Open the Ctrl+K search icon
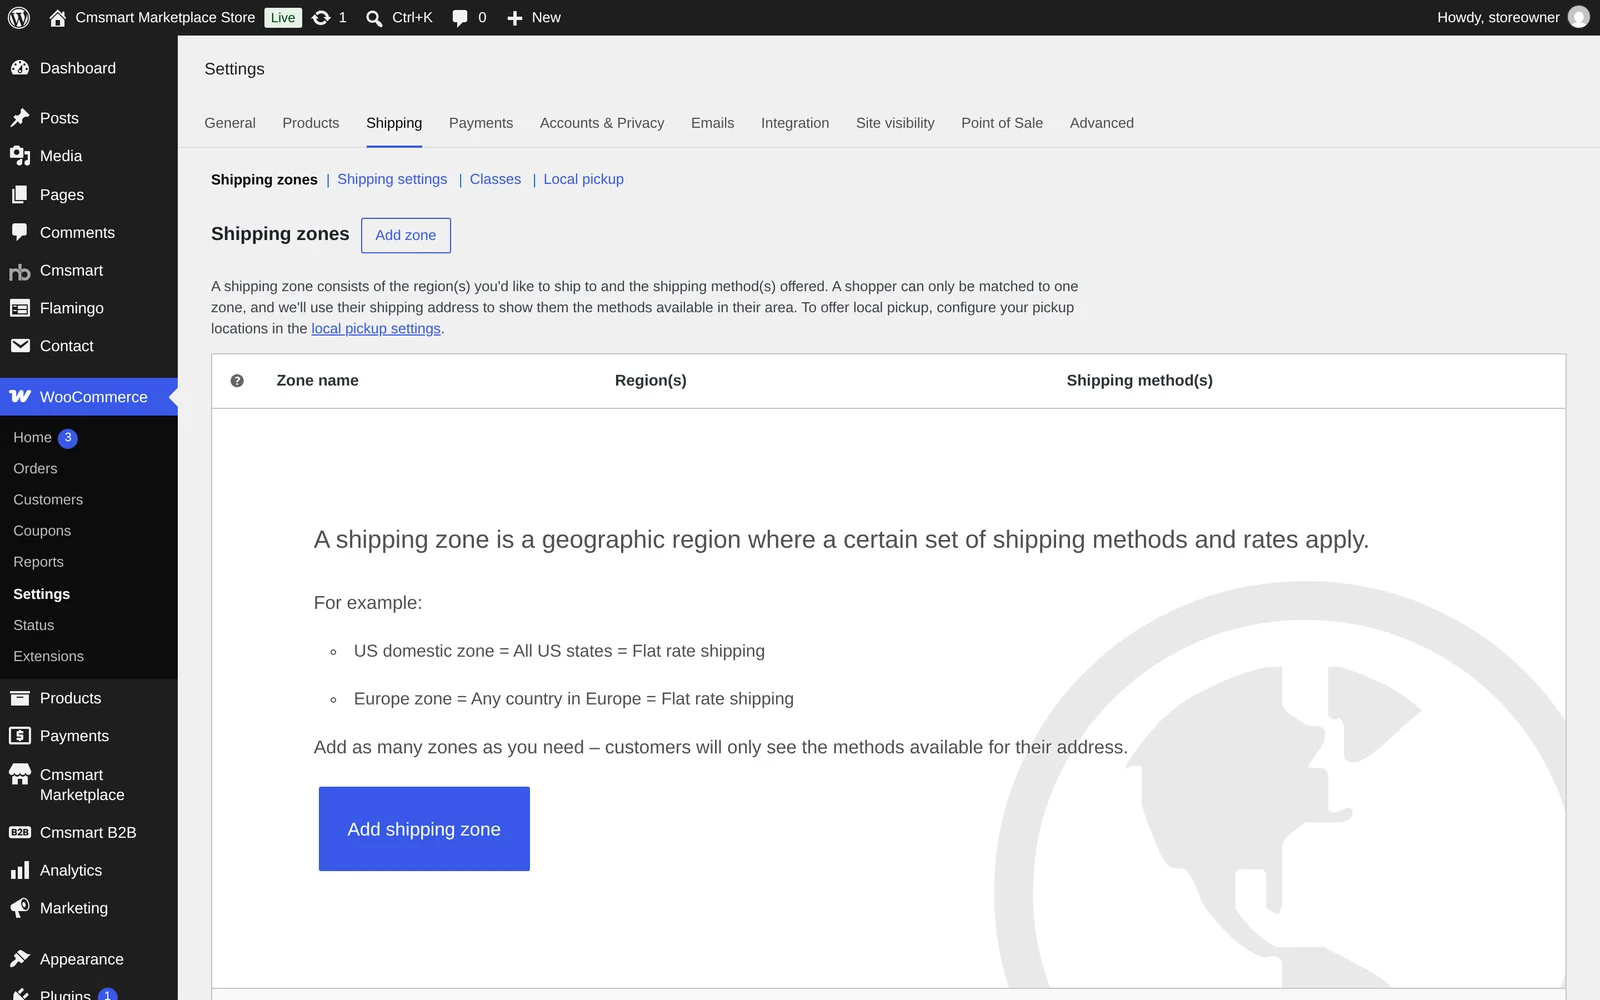Screen dimensions: 1600x1000 coord(374,18)
